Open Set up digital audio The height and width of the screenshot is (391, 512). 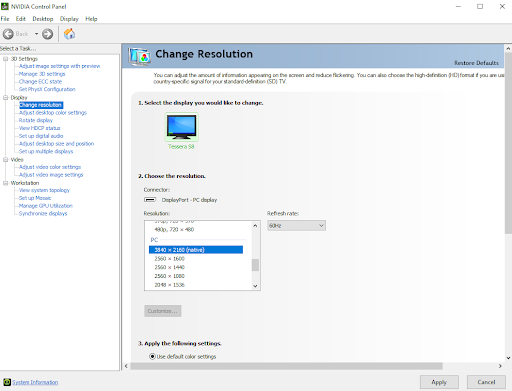click(x=41, y=136)
